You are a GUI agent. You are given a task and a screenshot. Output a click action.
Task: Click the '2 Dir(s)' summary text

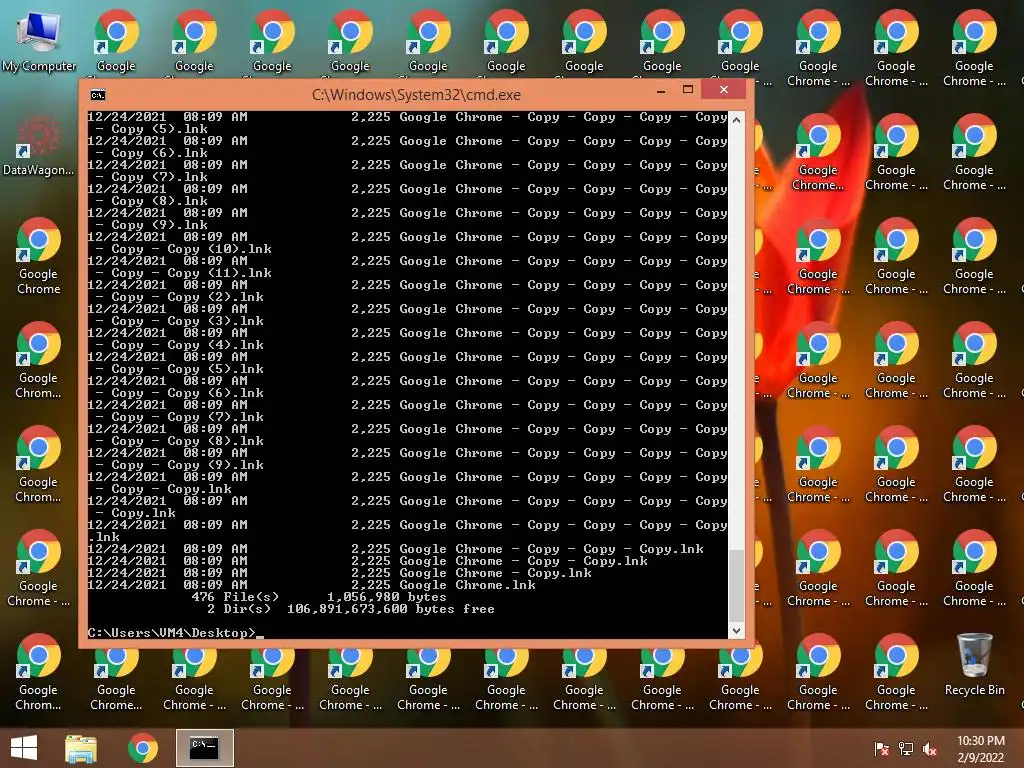[239, 609]
